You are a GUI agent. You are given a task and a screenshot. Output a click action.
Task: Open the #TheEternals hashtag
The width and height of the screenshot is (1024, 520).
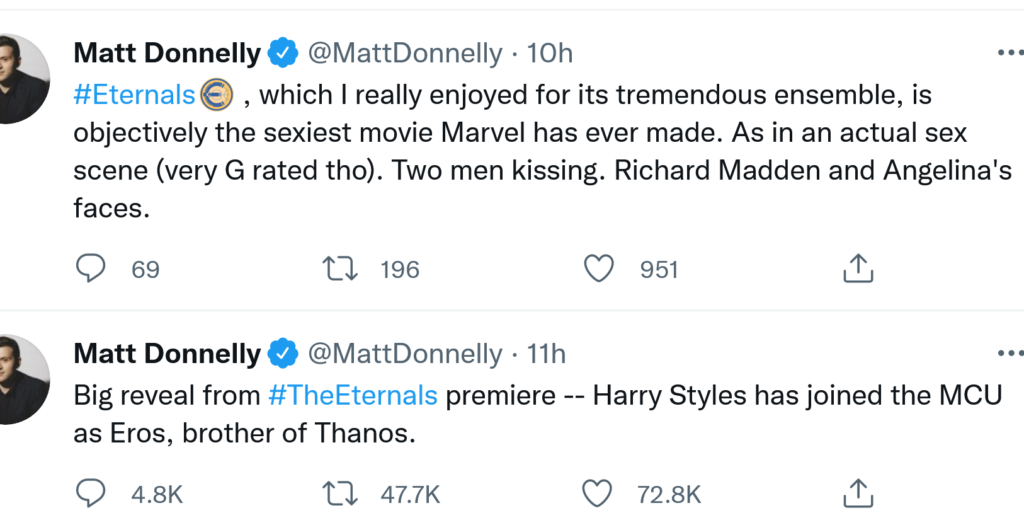click(353, 395)
